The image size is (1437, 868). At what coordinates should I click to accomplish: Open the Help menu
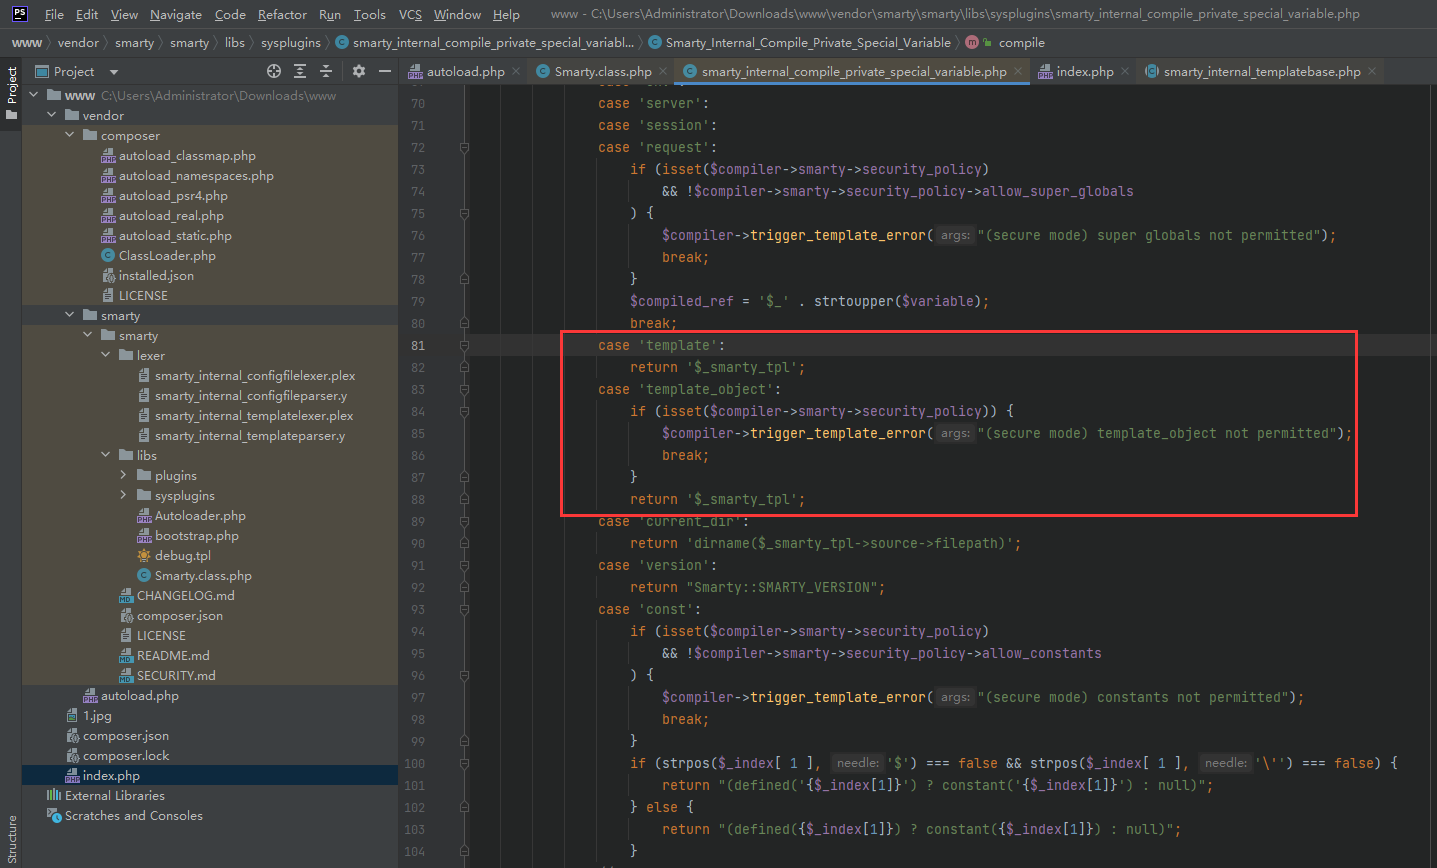pos(506,14)
